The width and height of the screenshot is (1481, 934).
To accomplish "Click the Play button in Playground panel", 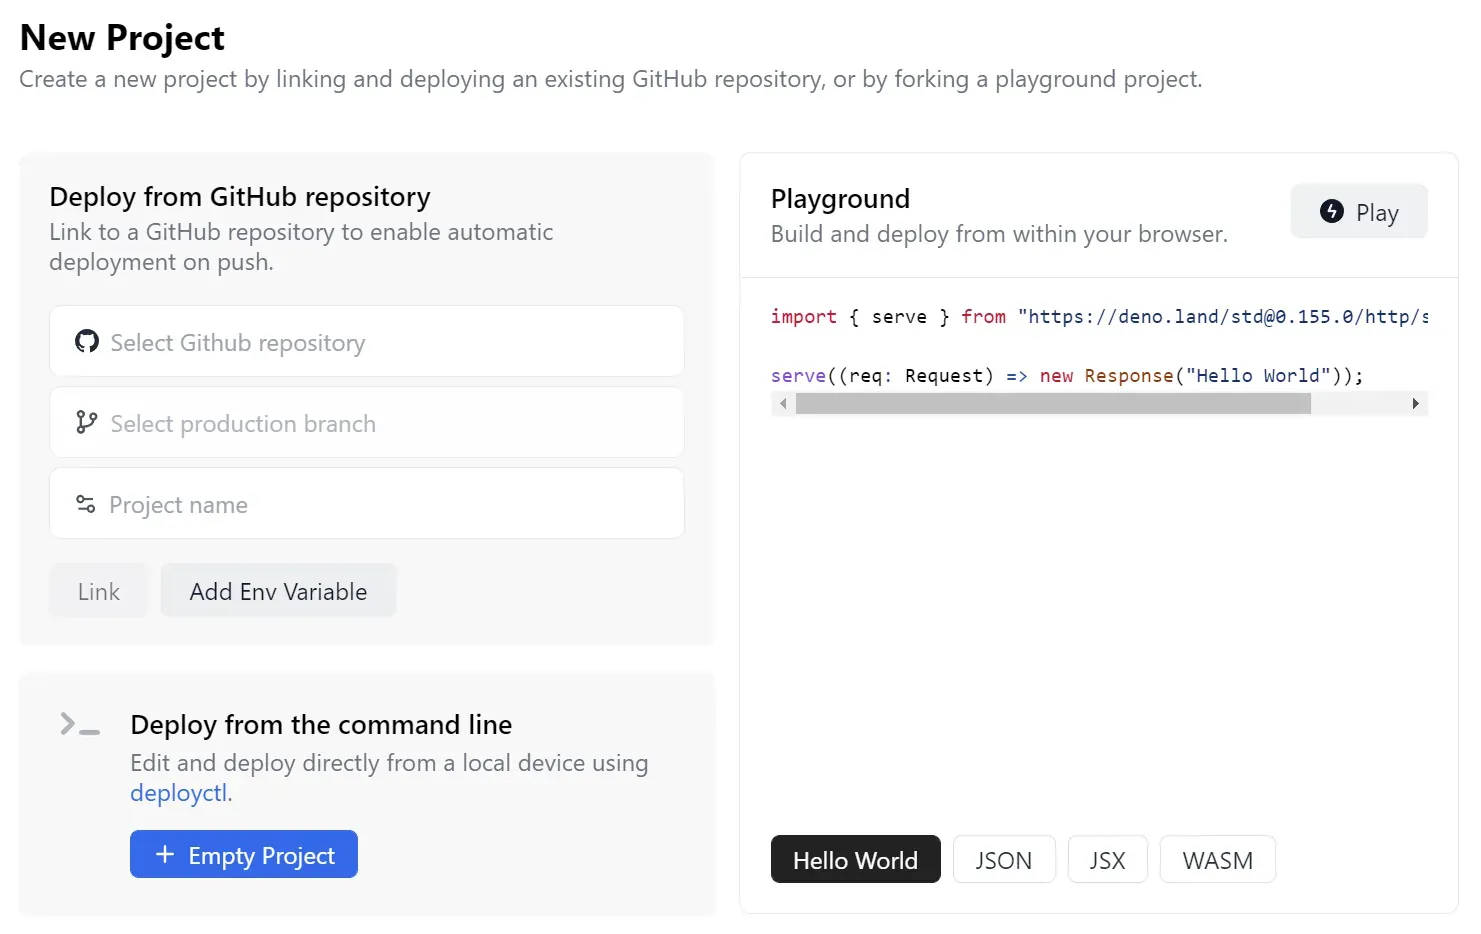I will click(x=1359, y=211).
